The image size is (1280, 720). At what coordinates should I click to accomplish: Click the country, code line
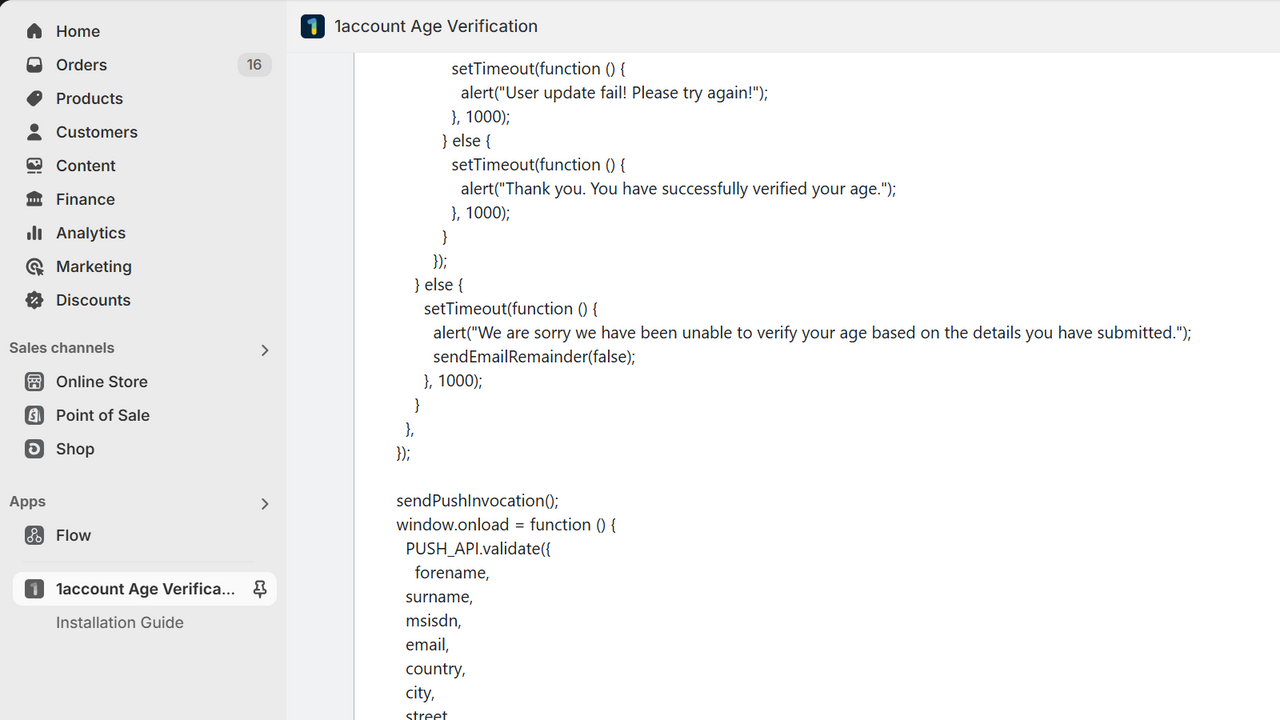pos(435,669)
